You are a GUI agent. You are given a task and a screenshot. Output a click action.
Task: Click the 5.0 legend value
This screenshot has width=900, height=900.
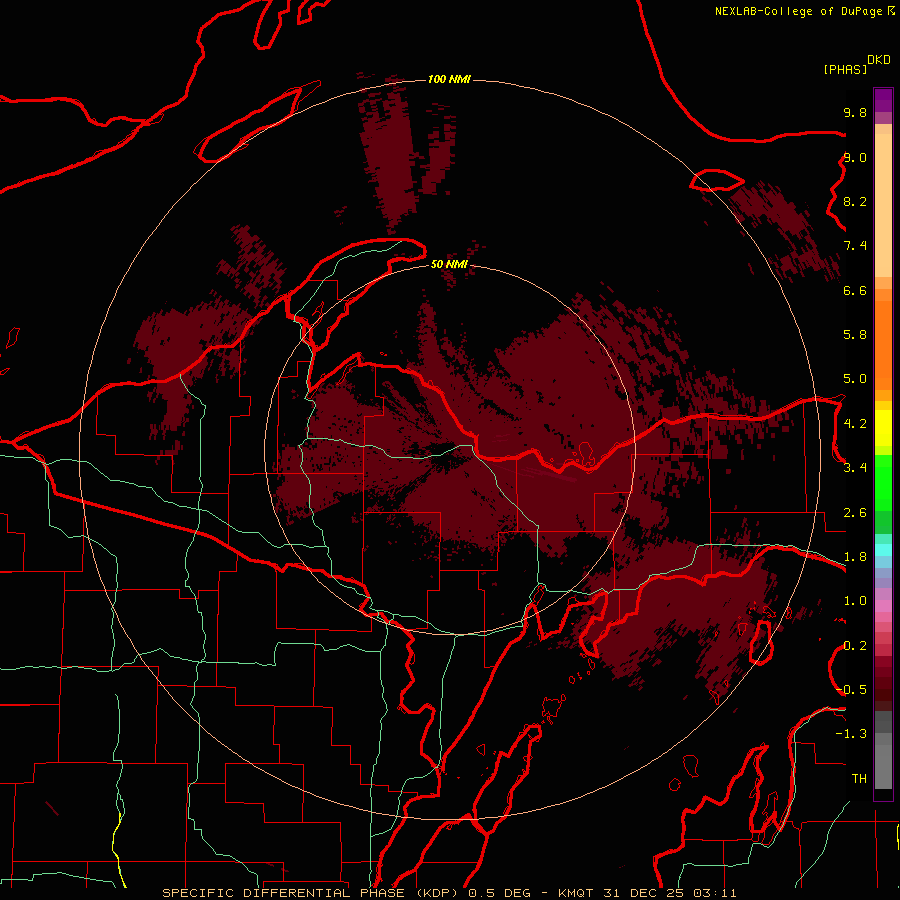coord(855,379)
